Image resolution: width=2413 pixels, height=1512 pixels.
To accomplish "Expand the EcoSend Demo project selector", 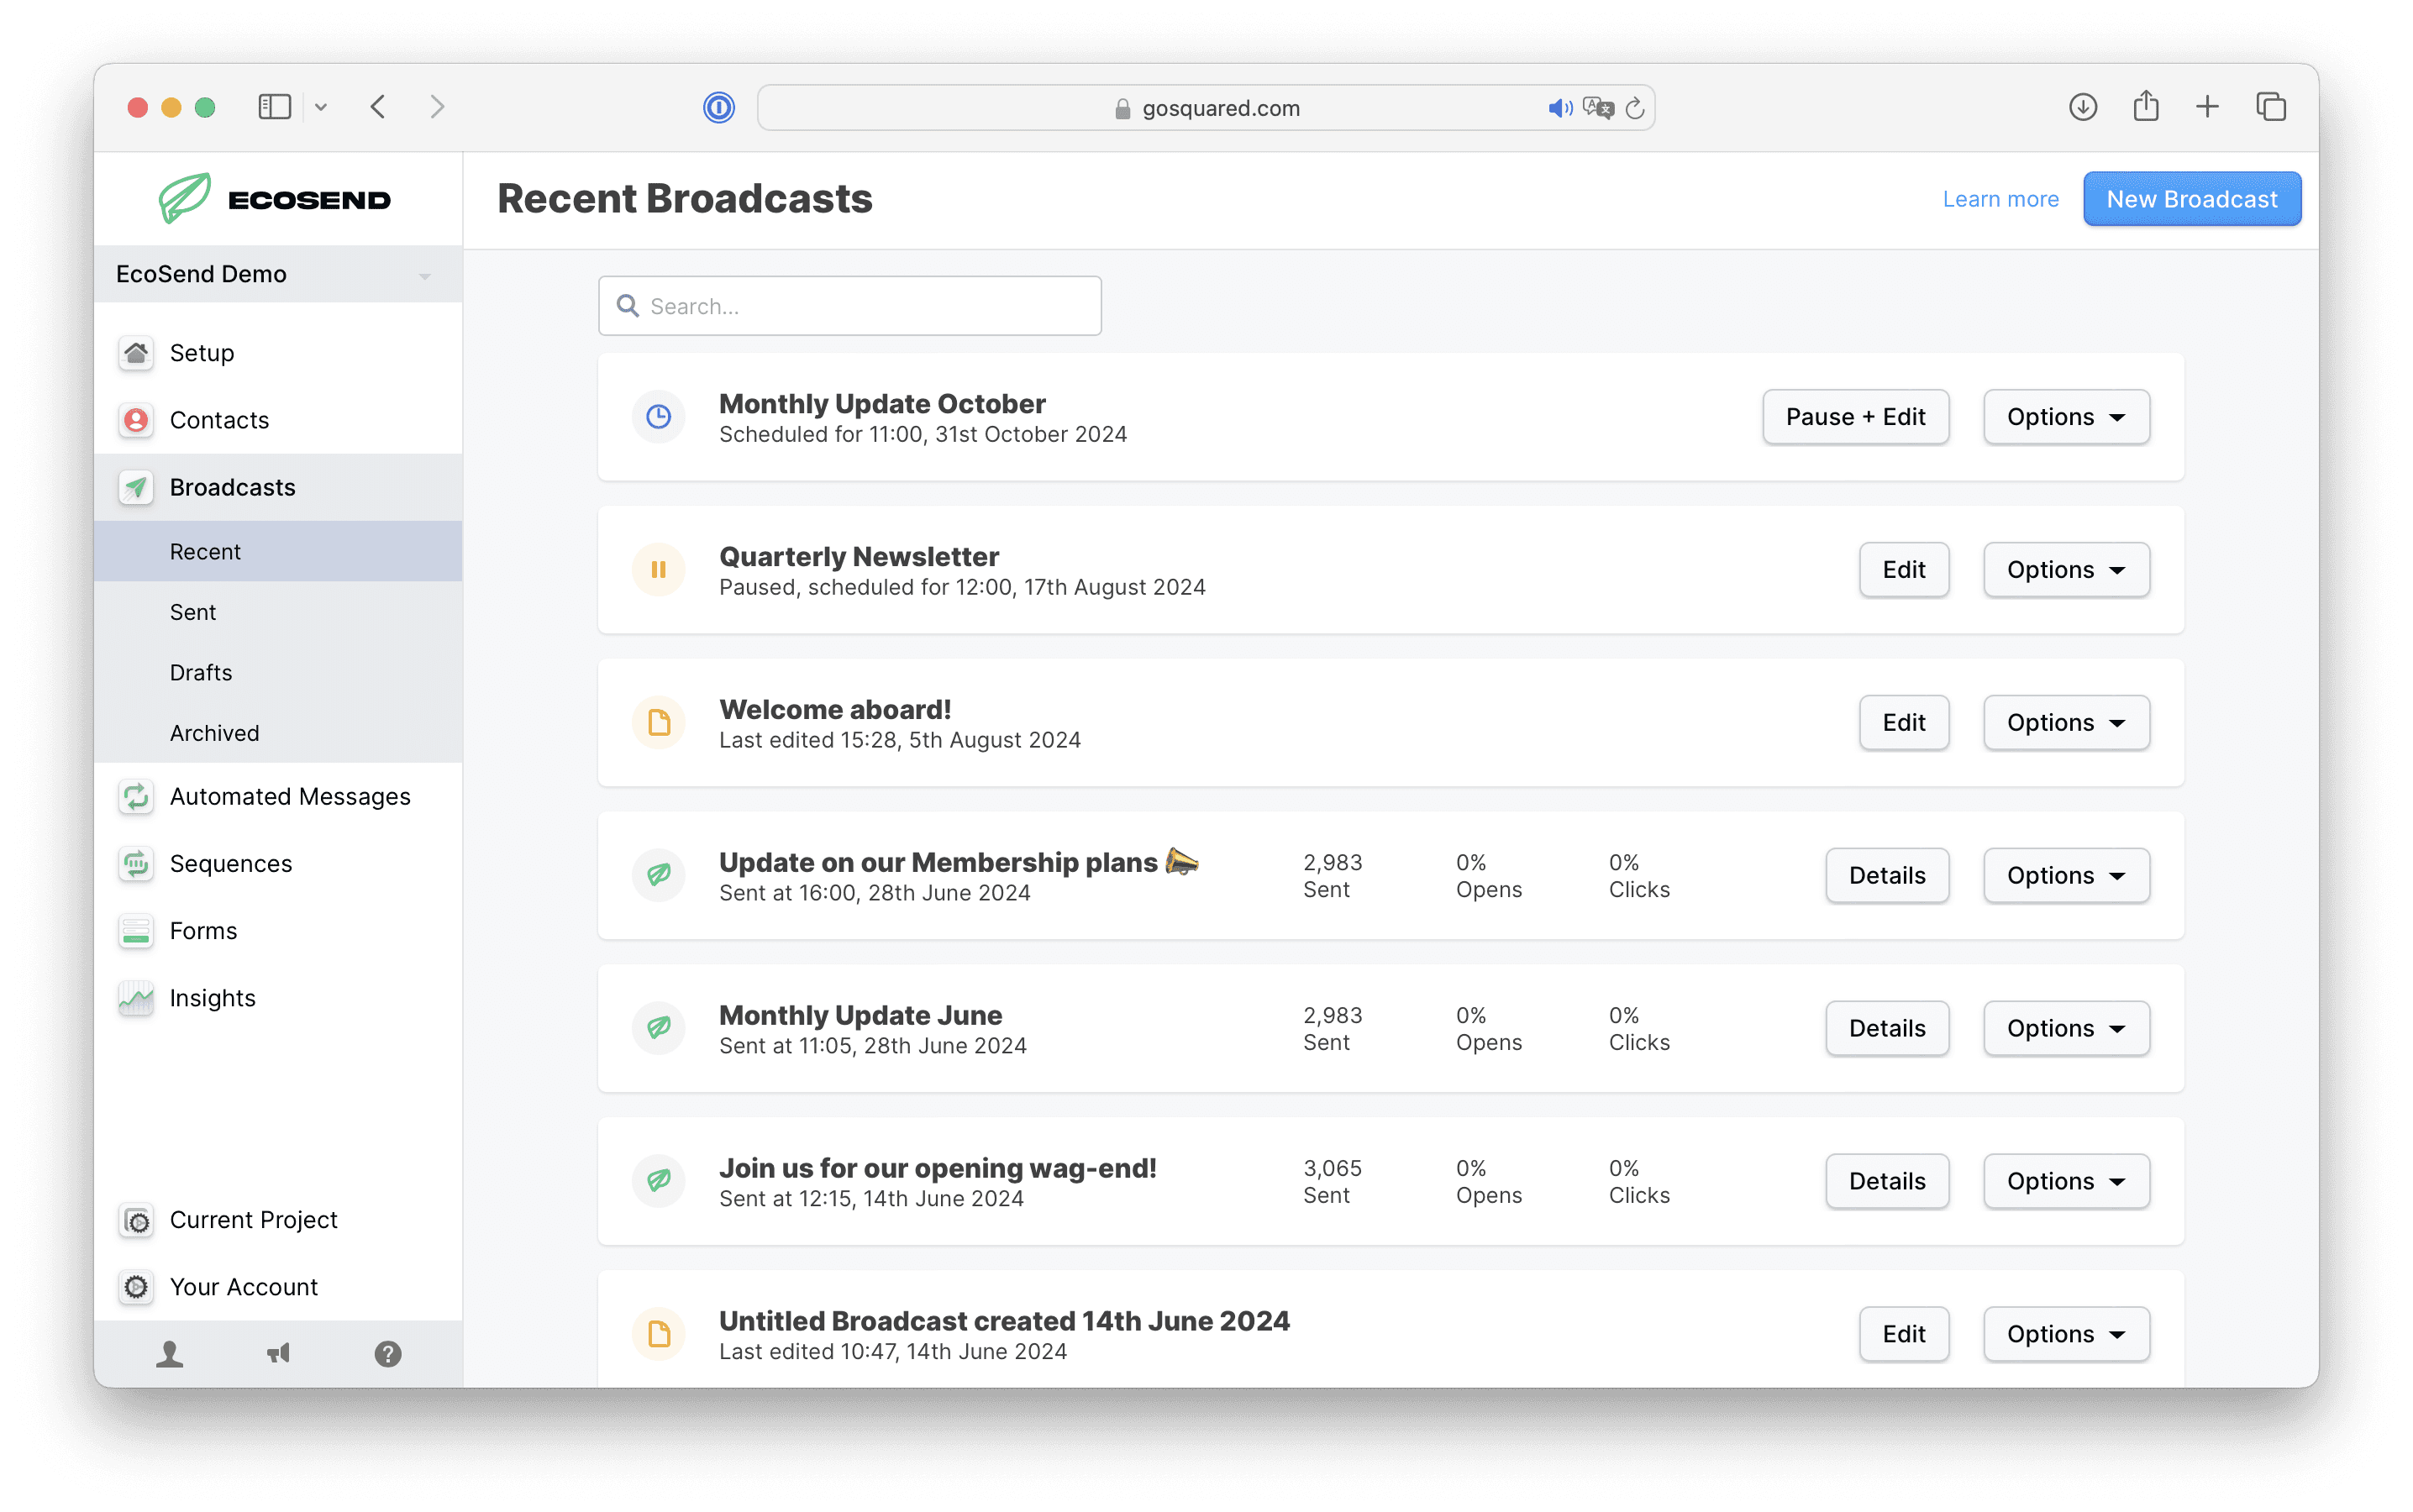I will 278,274.
